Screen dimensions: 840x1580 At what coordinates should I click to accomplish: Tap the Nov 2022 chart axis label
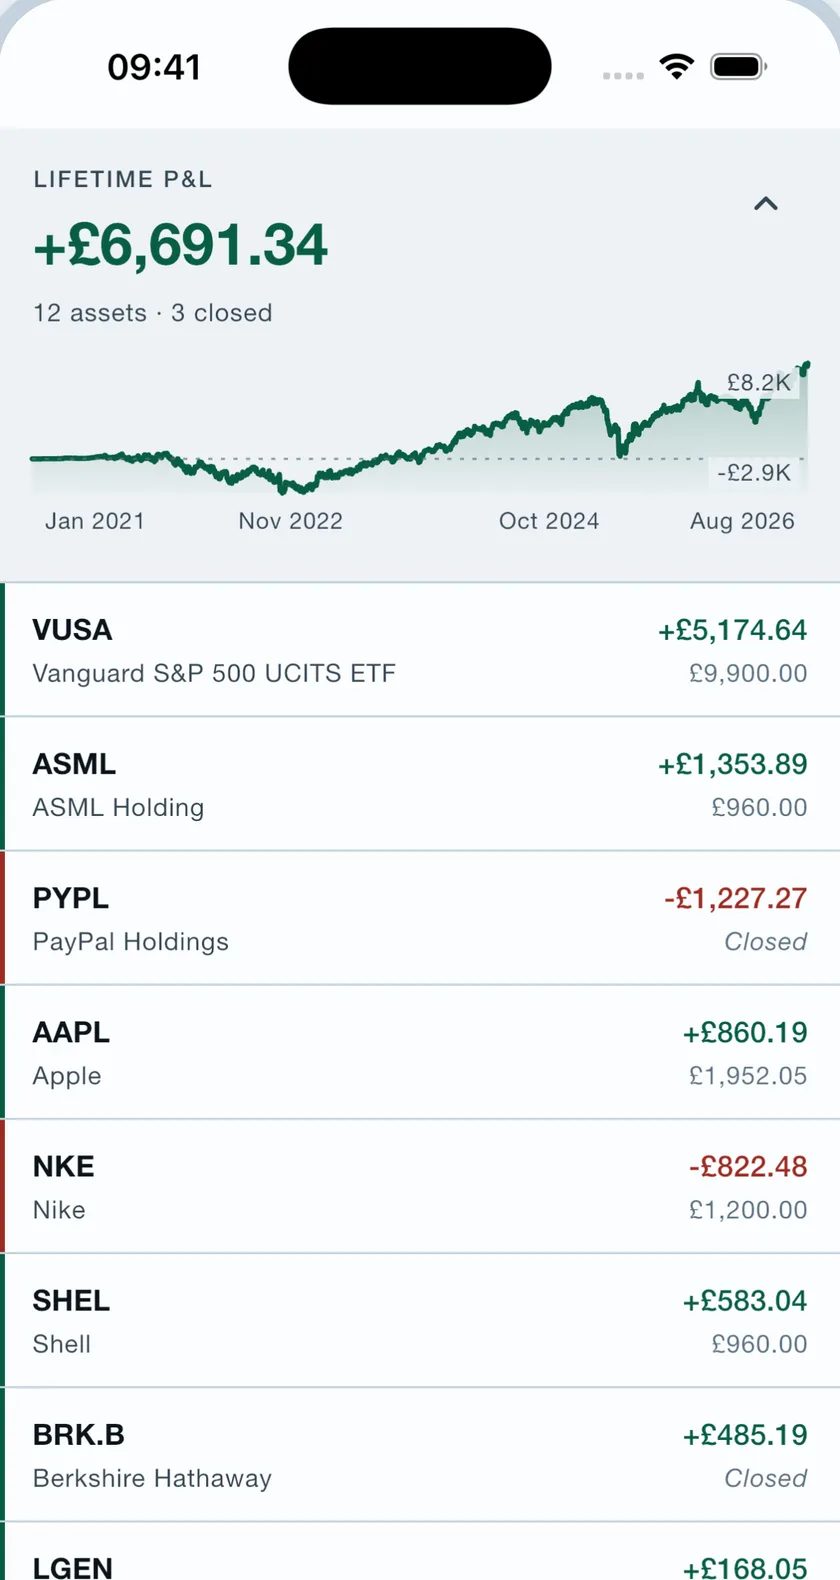click(x=290, y=521)
